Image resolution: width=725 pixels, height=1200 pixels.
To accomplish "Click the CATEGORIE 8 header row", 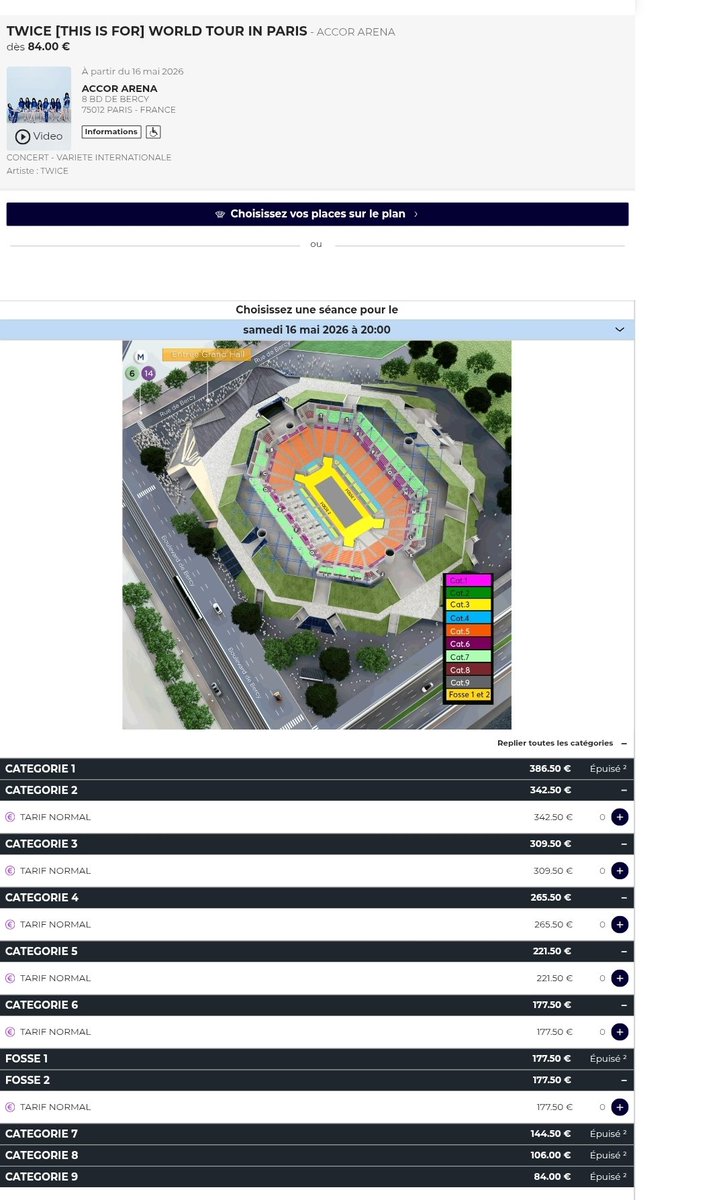I will pyautogui.click(x=317, y=1155).
